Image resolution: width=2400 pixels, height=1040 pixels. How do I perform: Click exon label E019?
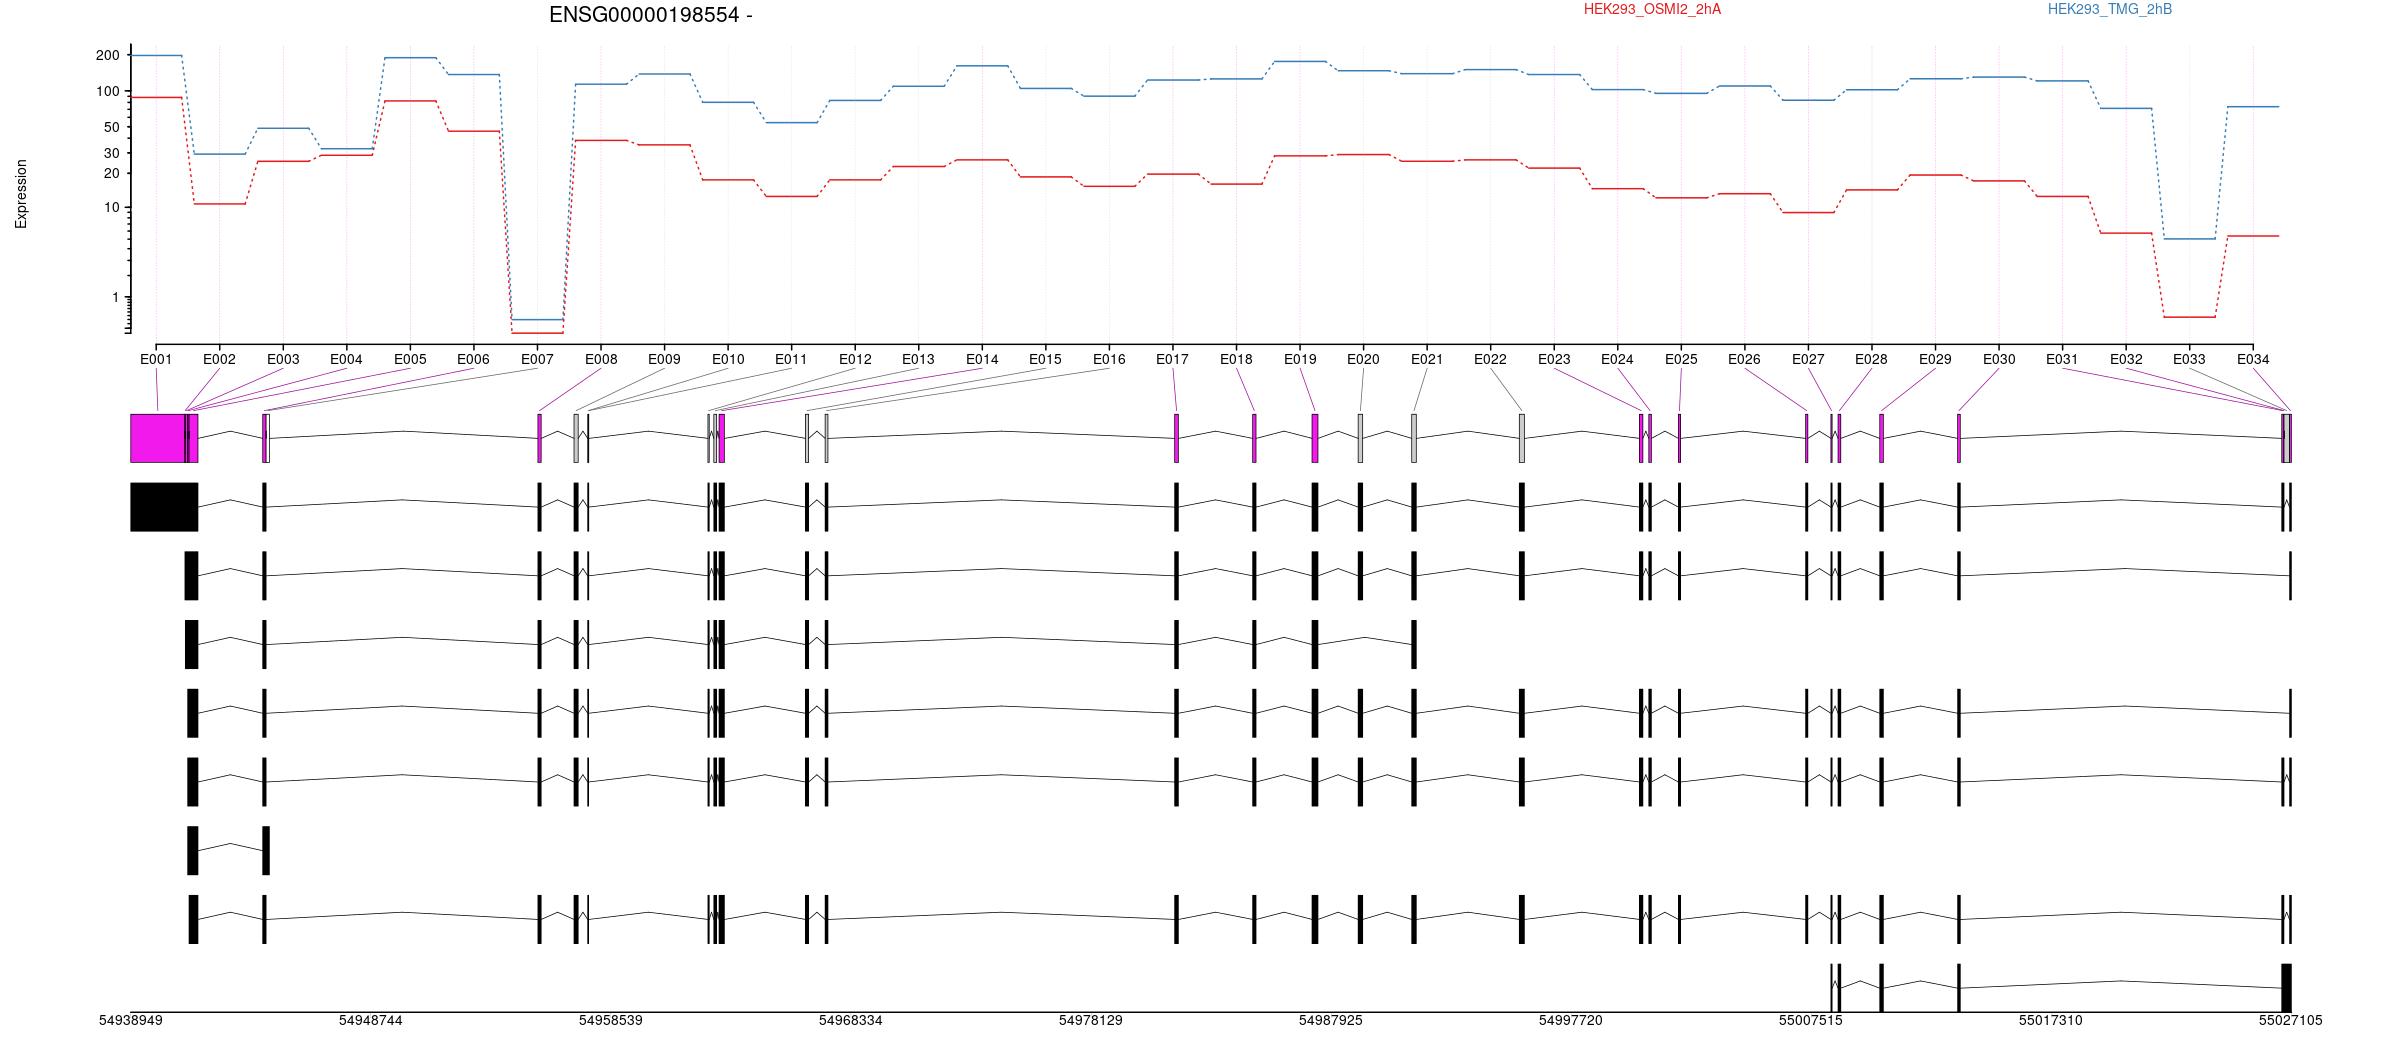click(x=1300, y=359)
